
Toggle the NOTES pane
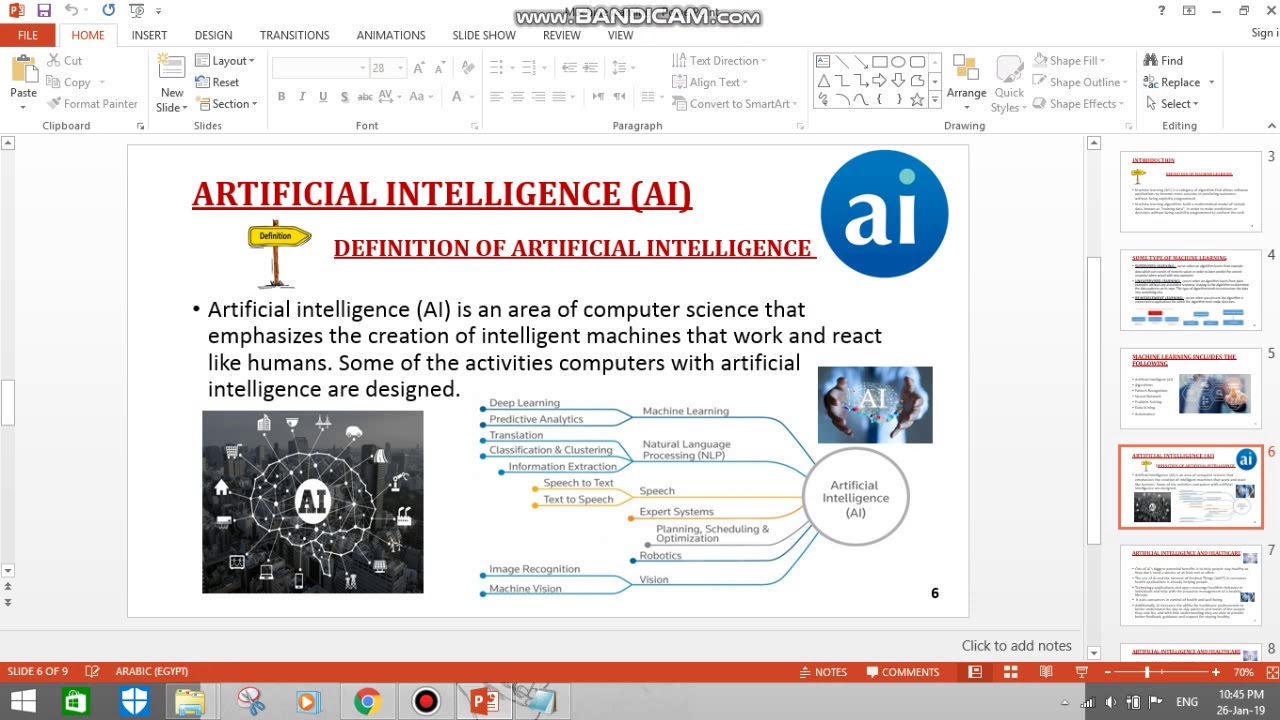822,672
